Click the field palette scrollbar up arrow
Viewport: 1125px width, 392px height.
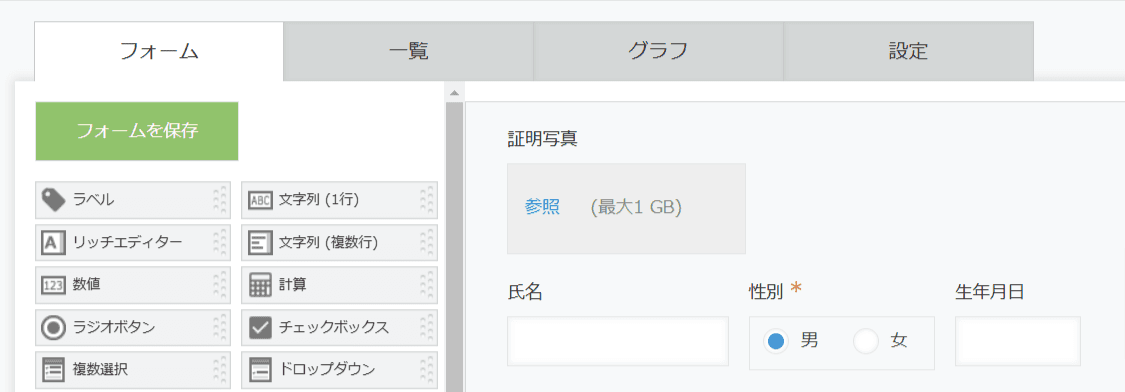pyautogui.click(x=453, y=93)
